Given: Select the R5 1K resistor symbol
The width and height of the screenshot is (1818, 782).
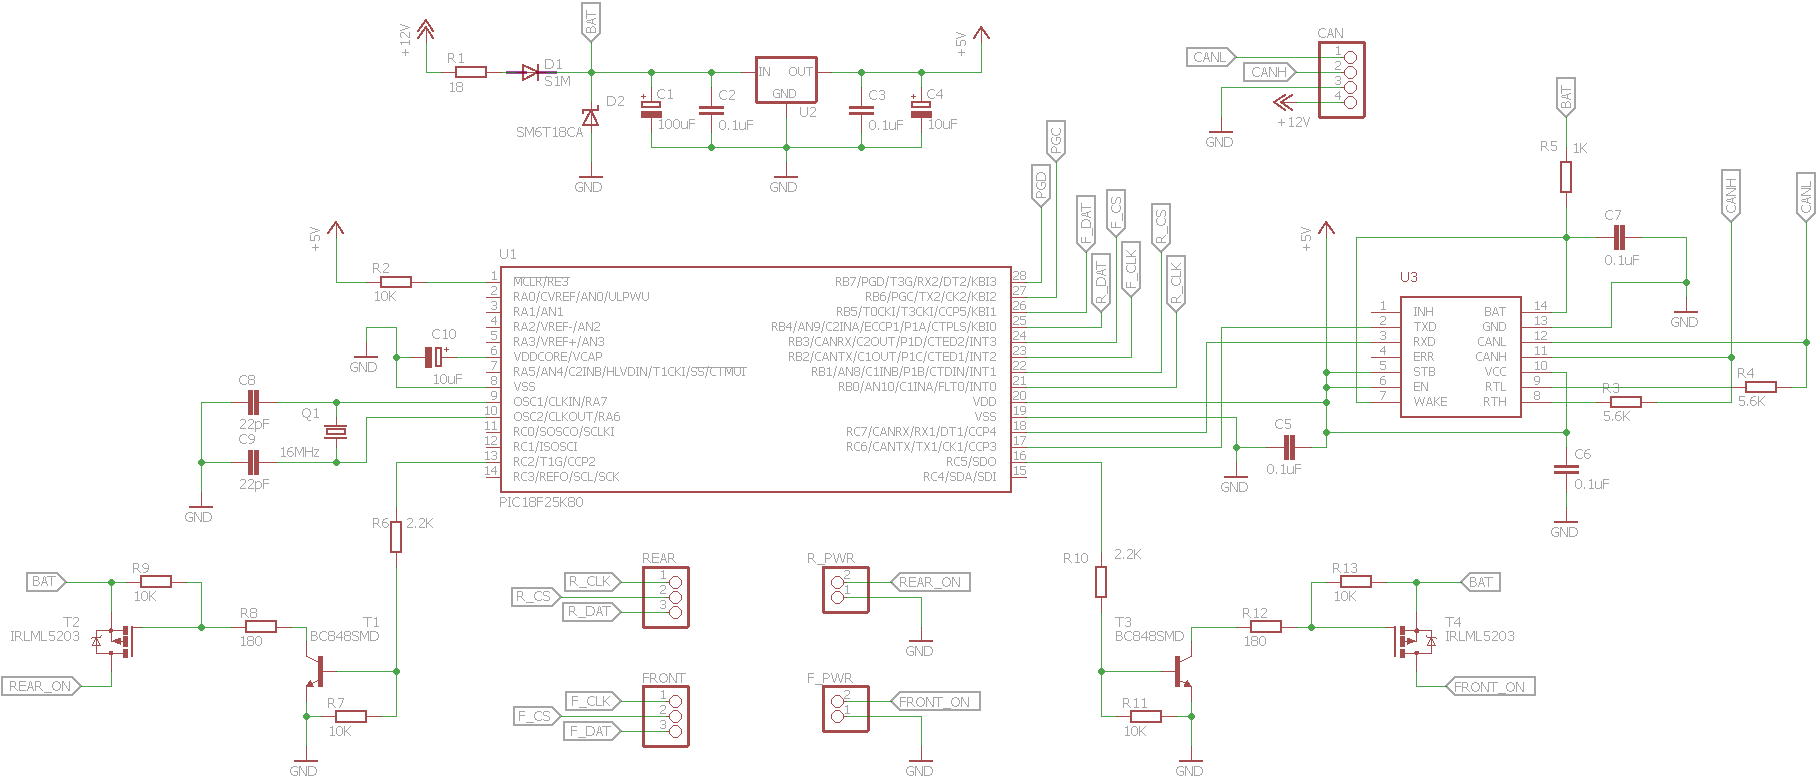Looking at the screenshot, I should pos(1566,177).
